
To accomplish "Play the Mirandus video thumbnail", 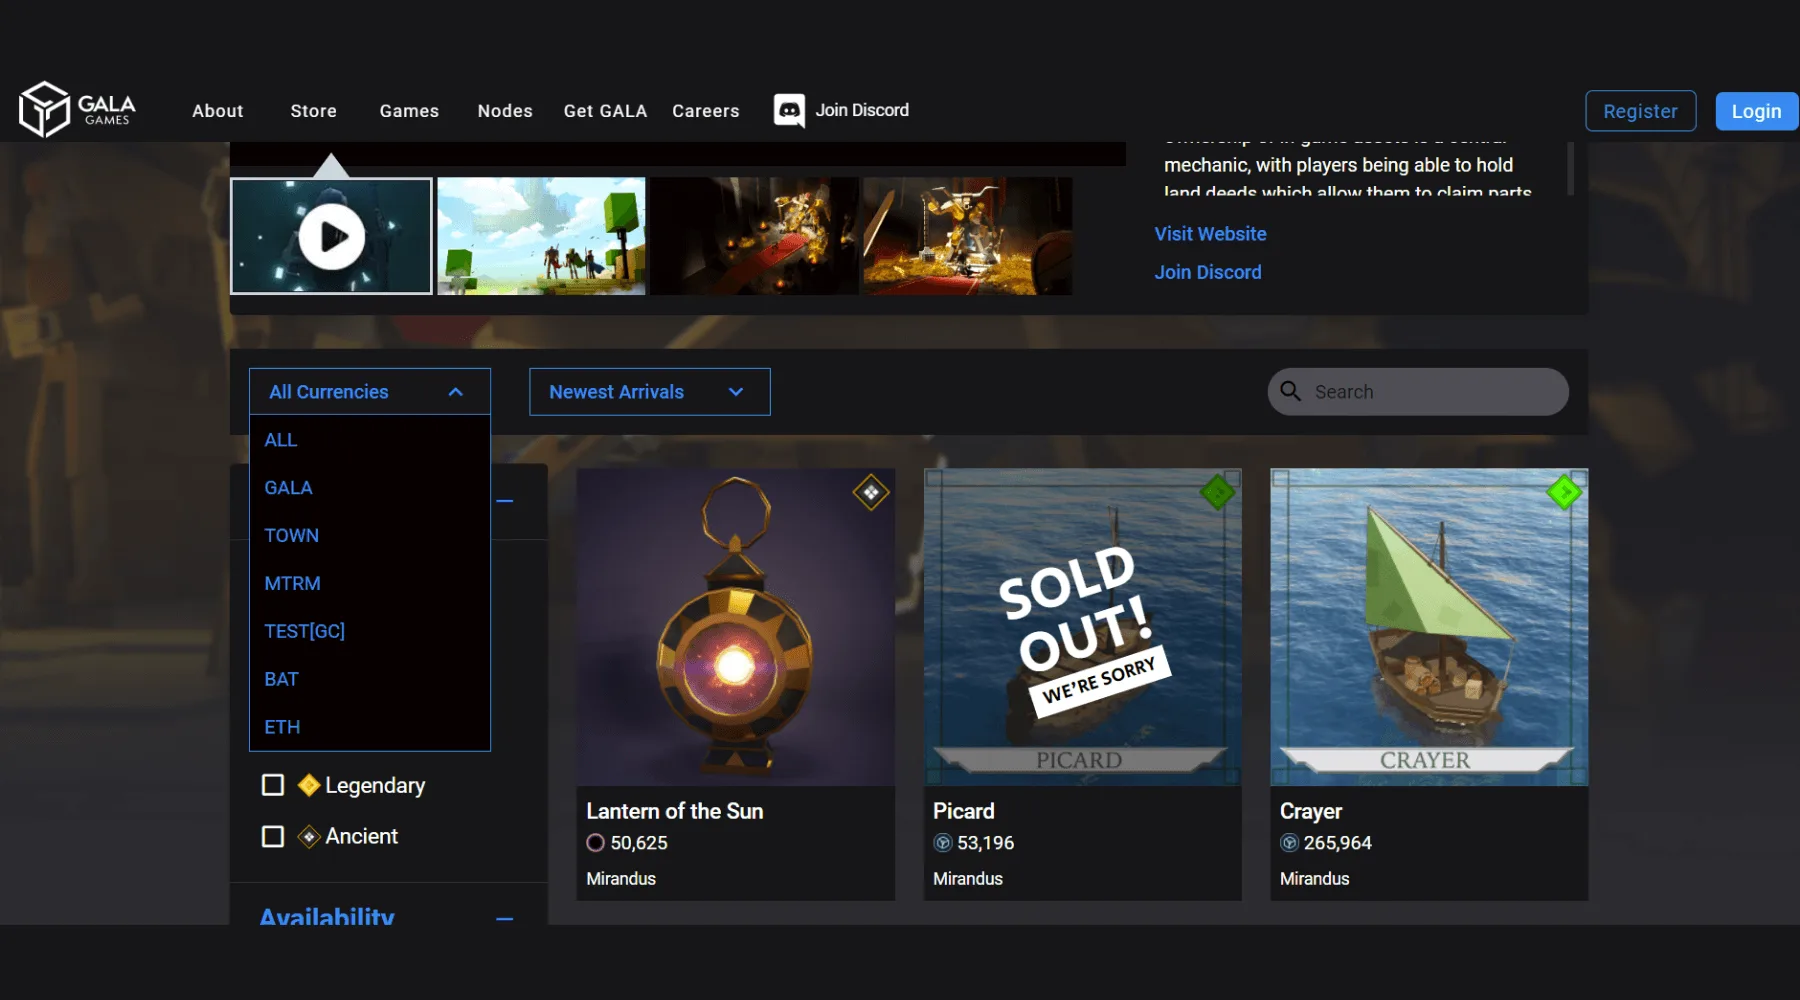I will coord(331,237).
